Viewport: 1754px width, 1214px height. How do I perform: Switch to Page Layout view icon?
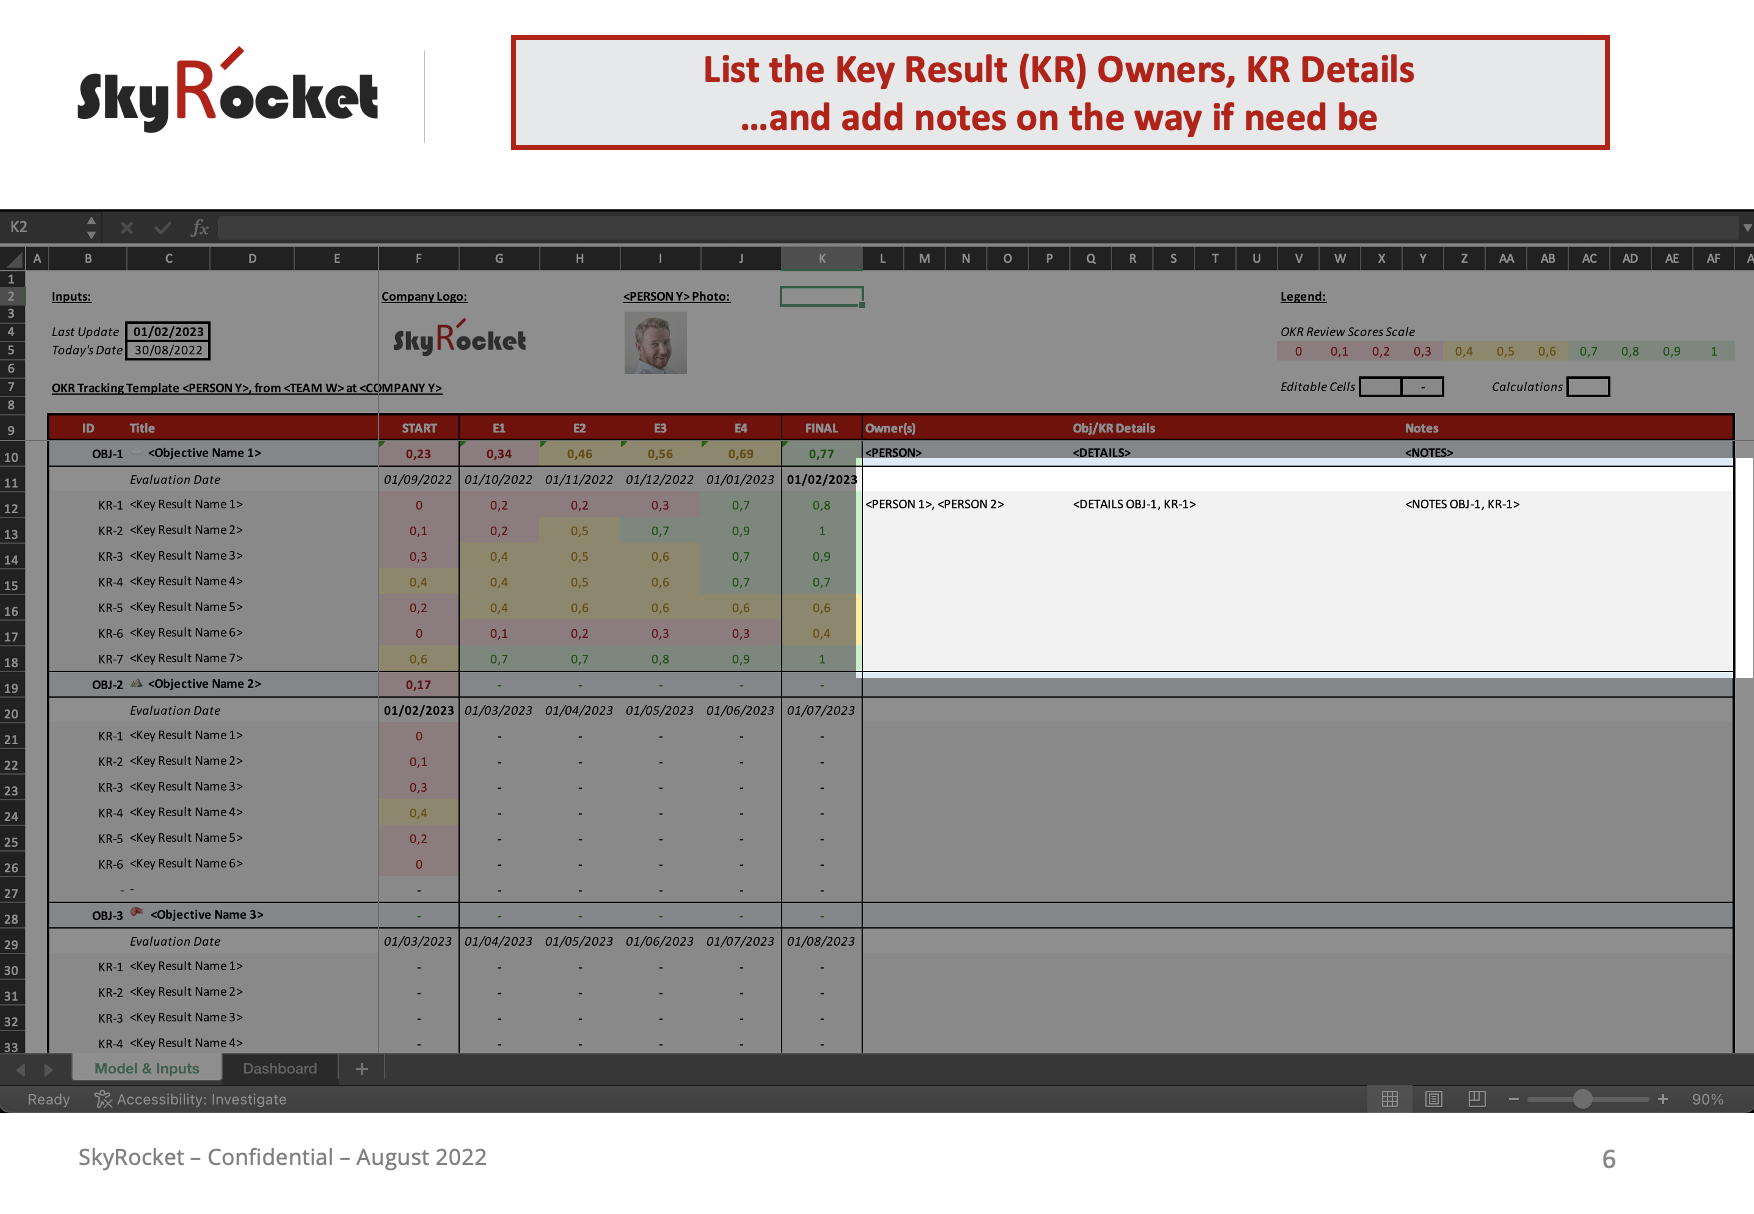(1433, 1099)
